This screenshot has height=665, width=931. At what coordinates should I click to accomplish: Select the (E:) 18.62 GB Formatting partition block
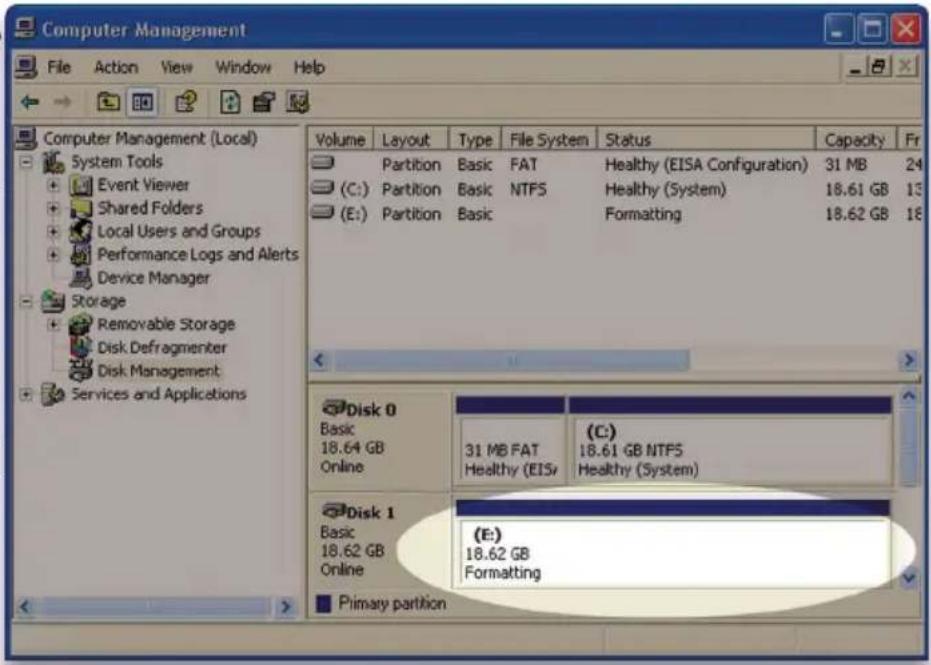point(673,544)
